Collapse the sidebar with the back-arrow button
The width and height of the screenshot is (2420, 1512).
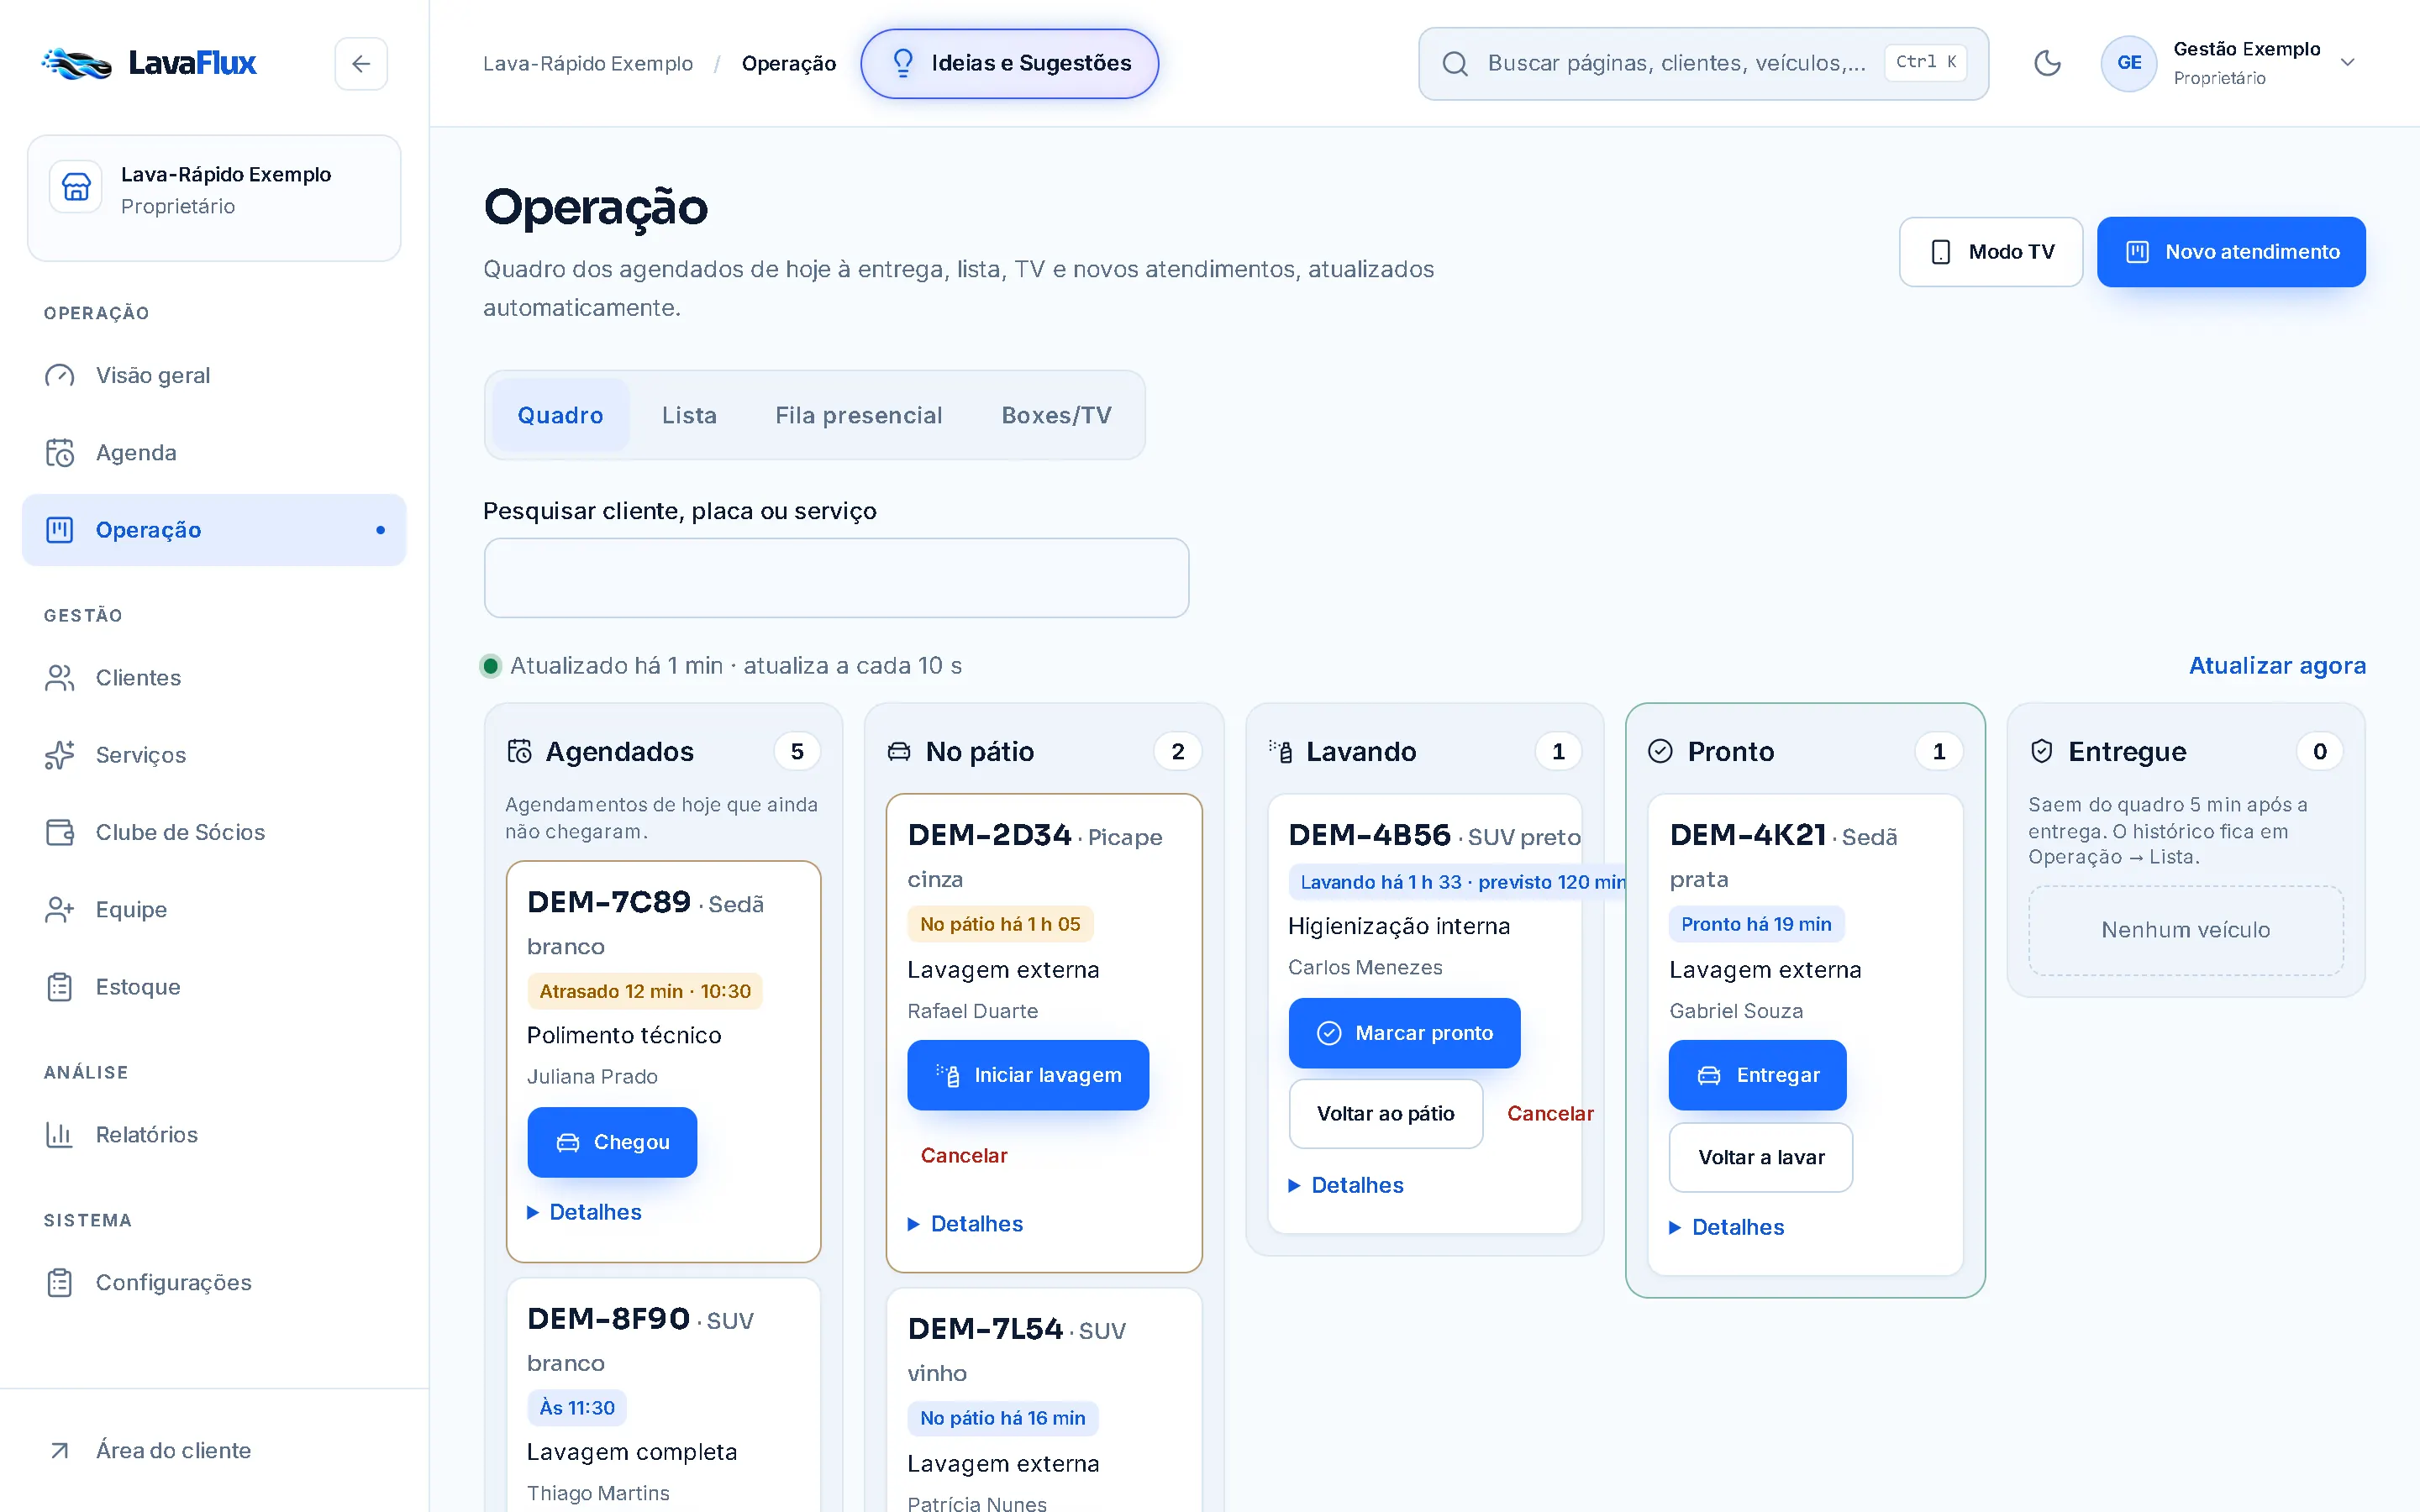coord(361,63)
